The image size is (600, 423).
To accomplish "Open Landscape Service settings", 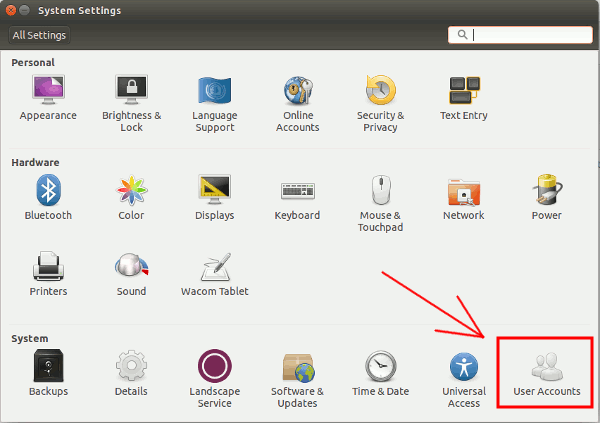I will (215, 378).
